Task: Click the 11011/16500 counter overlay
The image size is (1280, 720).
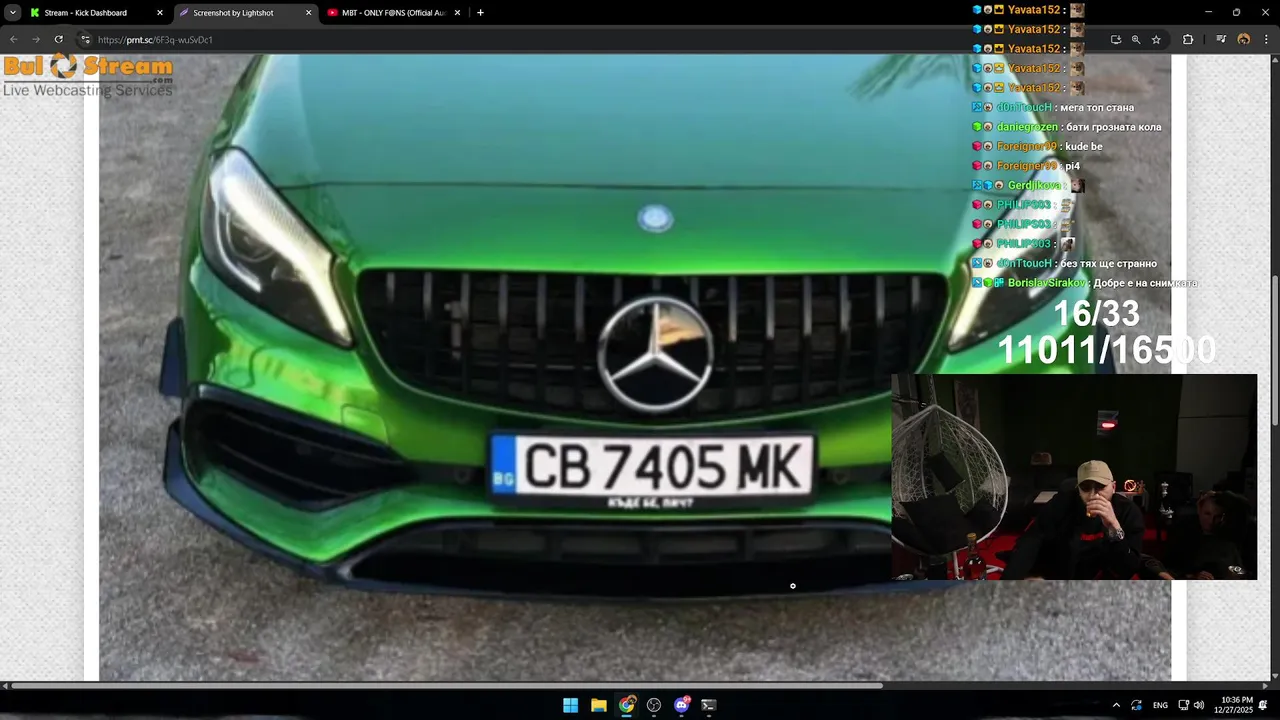Action: 1107,350
